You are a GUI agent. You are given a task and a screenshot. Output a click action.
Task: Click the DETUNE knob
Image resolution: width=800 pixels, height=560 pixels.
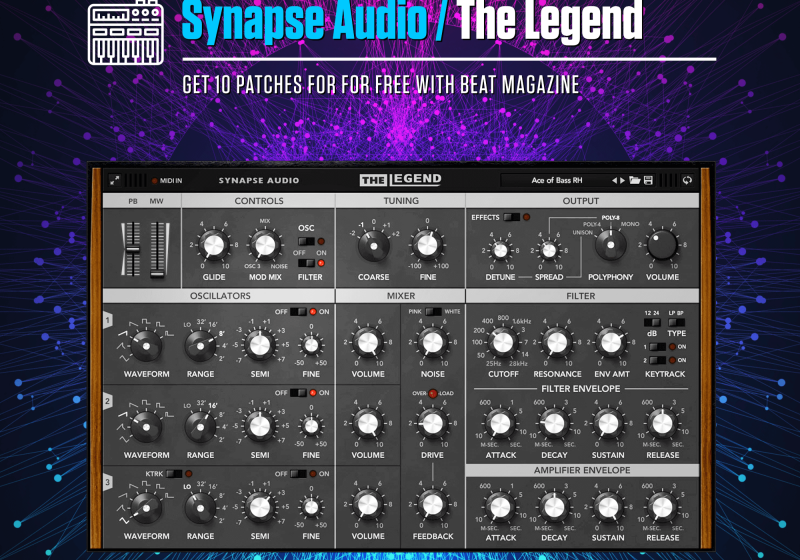501,250
